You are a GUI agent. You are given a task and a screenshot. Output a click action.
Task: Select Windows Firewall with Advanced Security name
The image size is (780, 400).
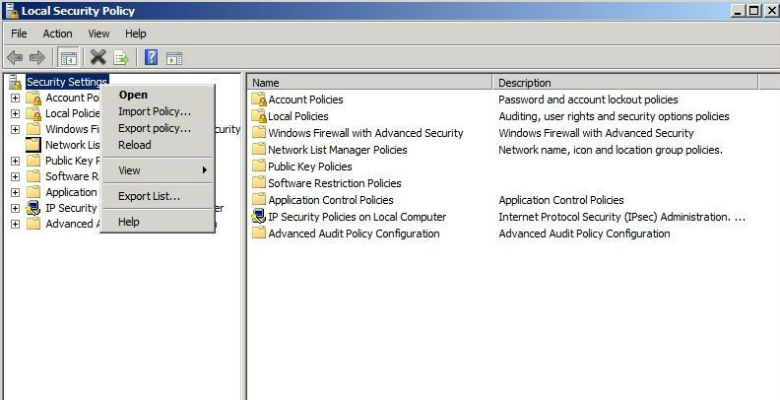[x=366, y=133]
